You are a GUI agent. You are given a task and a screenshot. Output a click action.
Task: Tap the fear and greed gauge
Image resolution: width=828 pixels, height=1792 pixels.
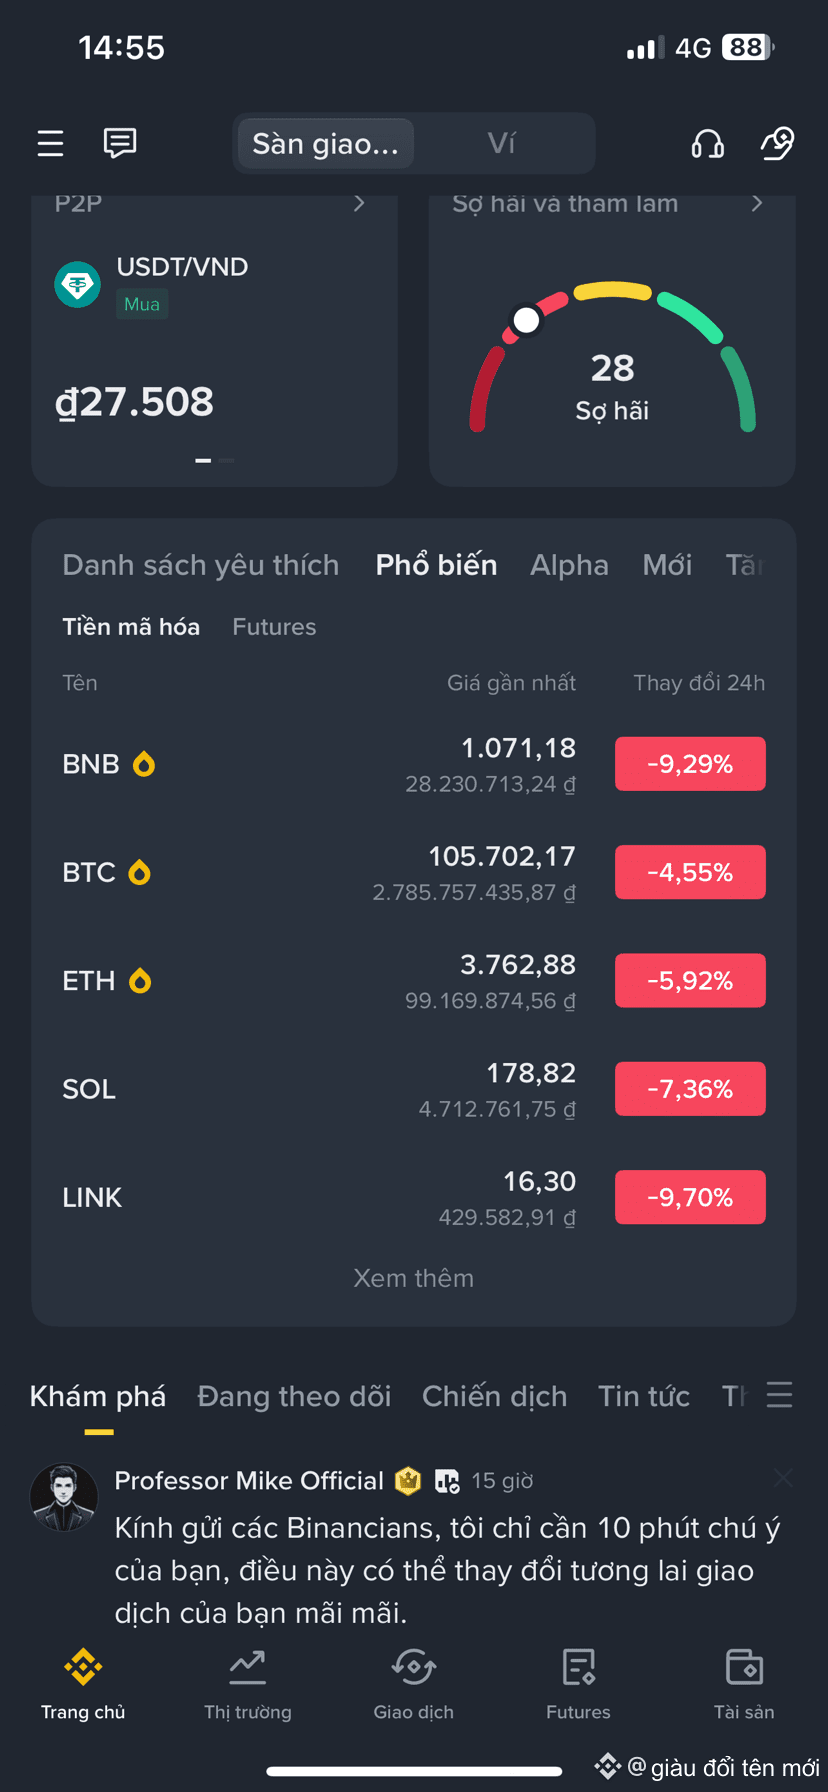612,357
